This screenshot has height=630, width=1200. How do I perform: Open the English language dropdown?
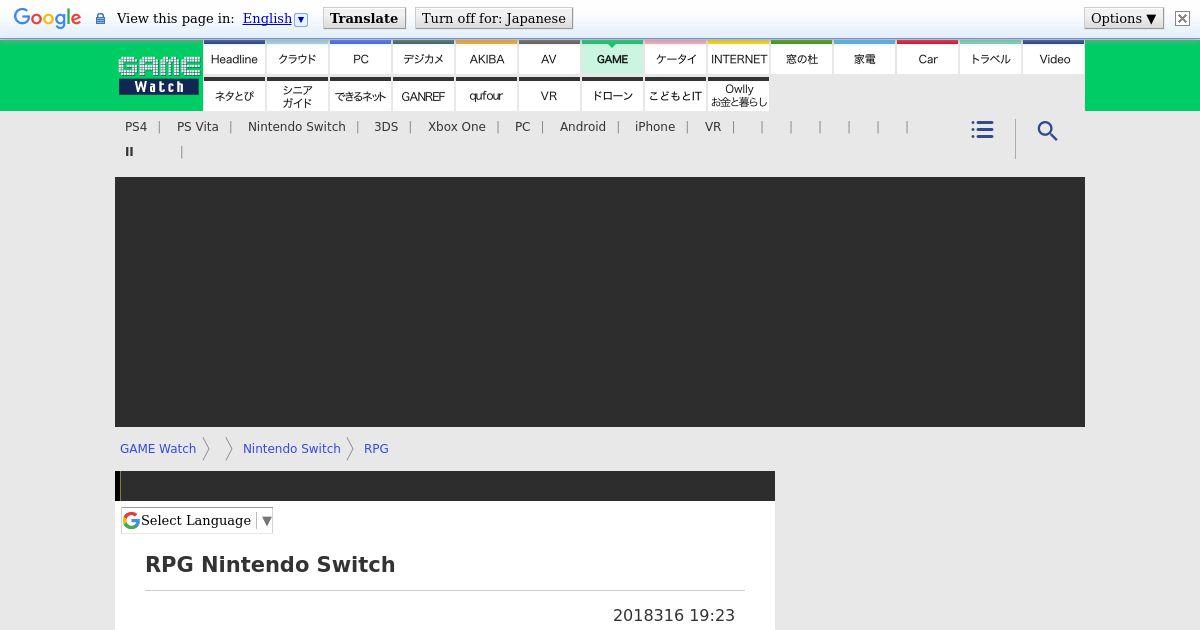275,18
